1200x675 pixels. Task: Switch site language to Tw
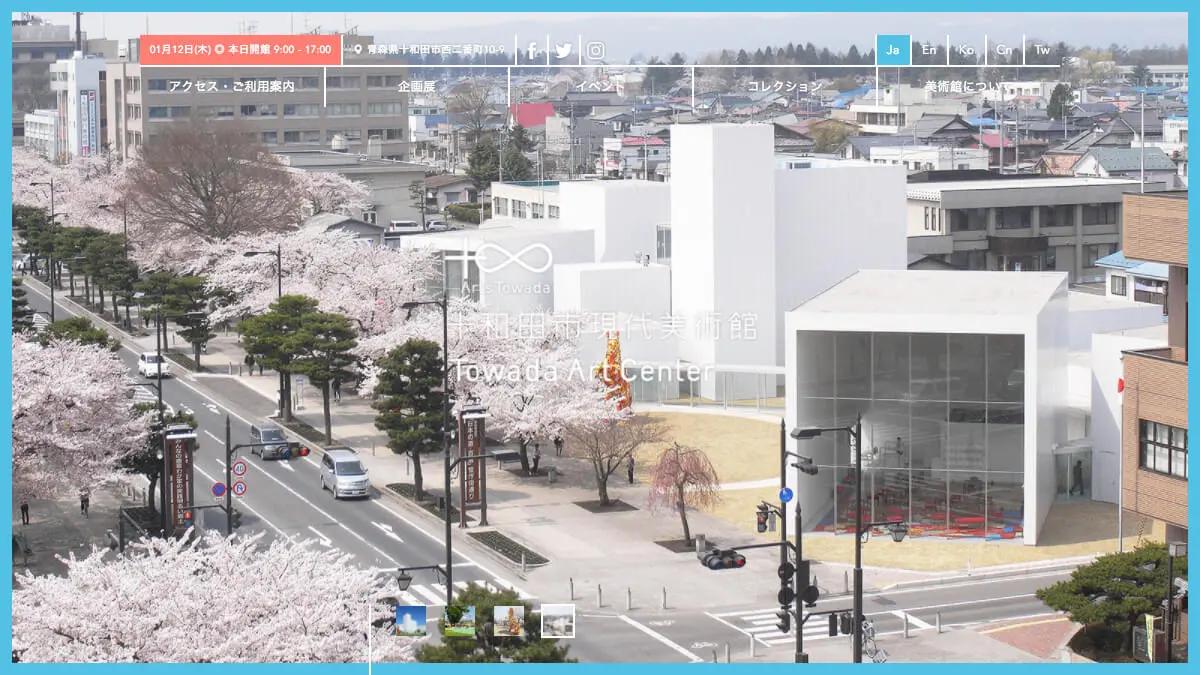tap(1042, 50)
